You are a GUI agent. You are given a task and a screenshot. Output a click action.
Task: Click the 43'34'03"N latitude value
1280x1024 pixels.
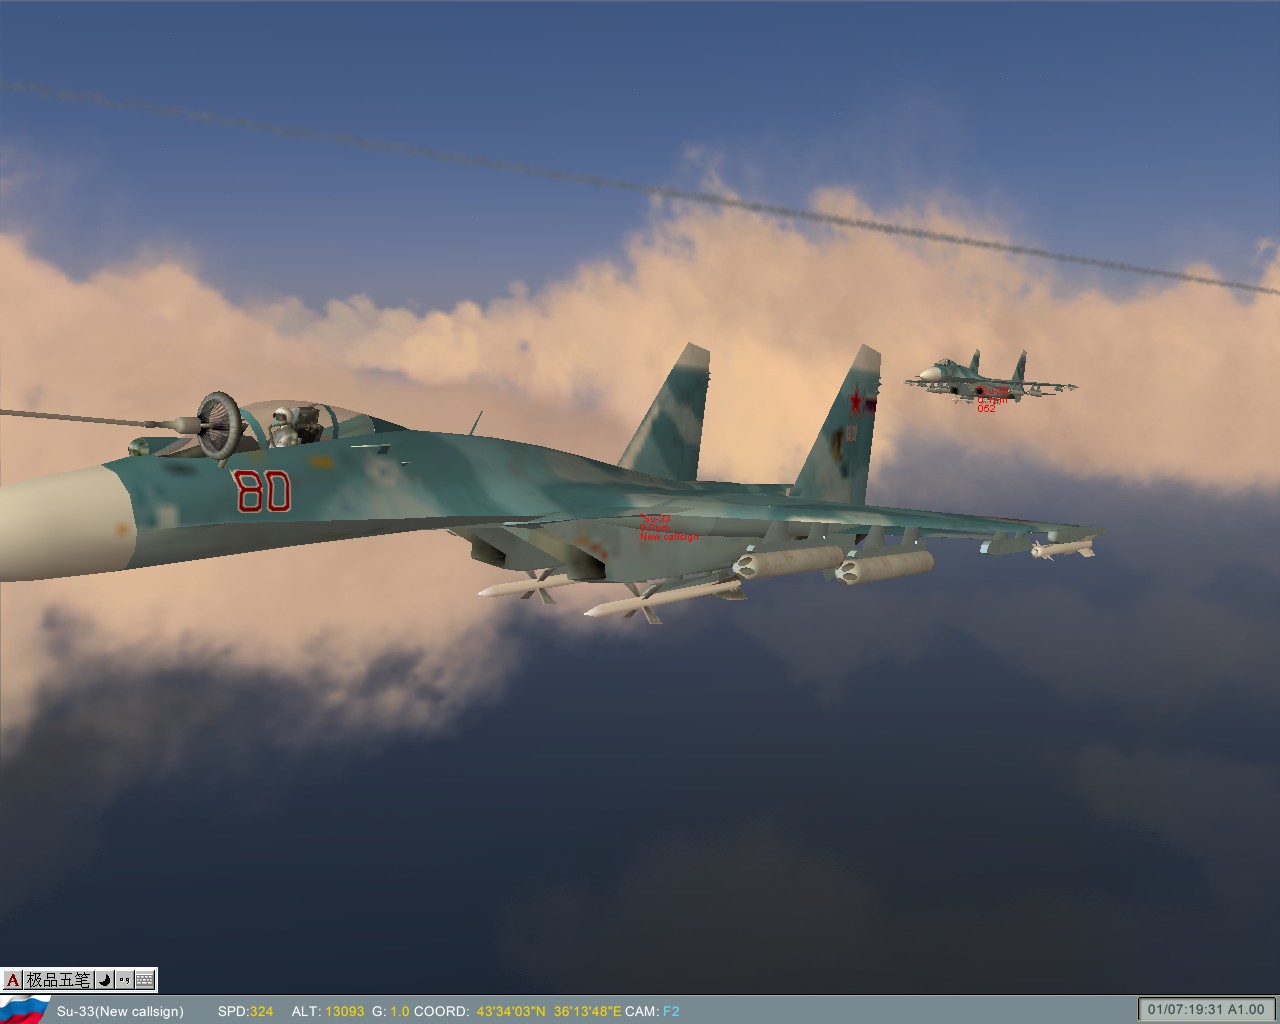point(508,1011)
